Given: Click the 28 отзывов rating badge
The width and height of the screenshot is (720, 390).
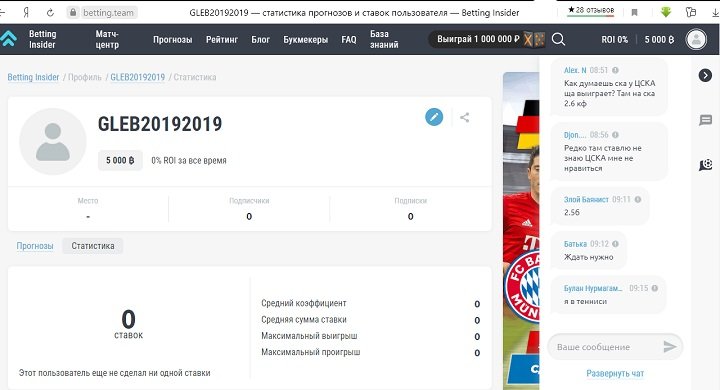Looking at the screenshot, I should click(591, 10).
